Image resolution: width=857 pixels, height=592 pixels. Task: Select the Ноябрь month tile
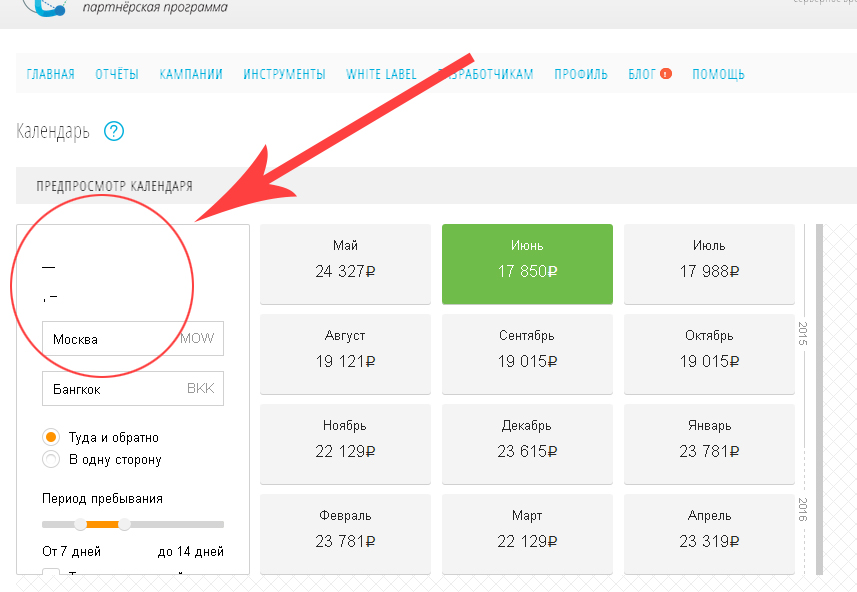[x=345, y=444]
